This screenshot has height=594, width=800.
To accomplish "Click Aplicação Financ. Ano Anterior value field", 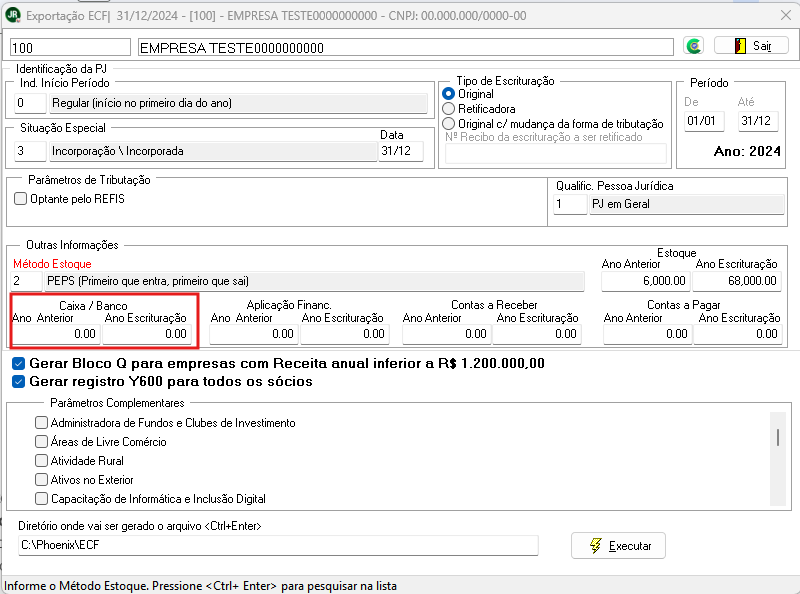I will click(x=254, y=334).
